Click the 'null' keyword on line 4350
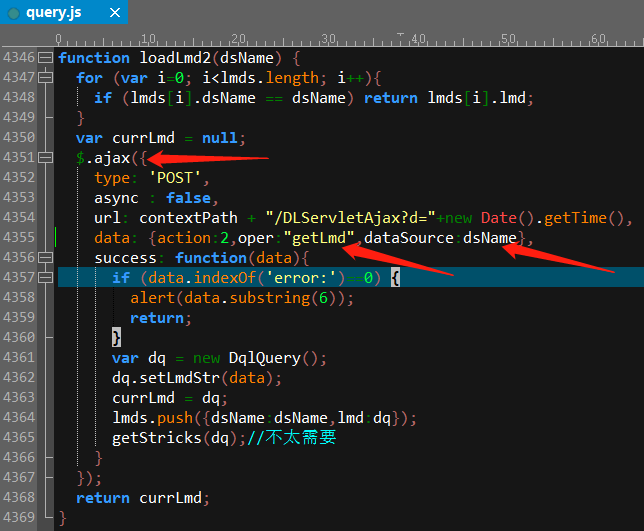644x531 pixels. click(220, 138)
